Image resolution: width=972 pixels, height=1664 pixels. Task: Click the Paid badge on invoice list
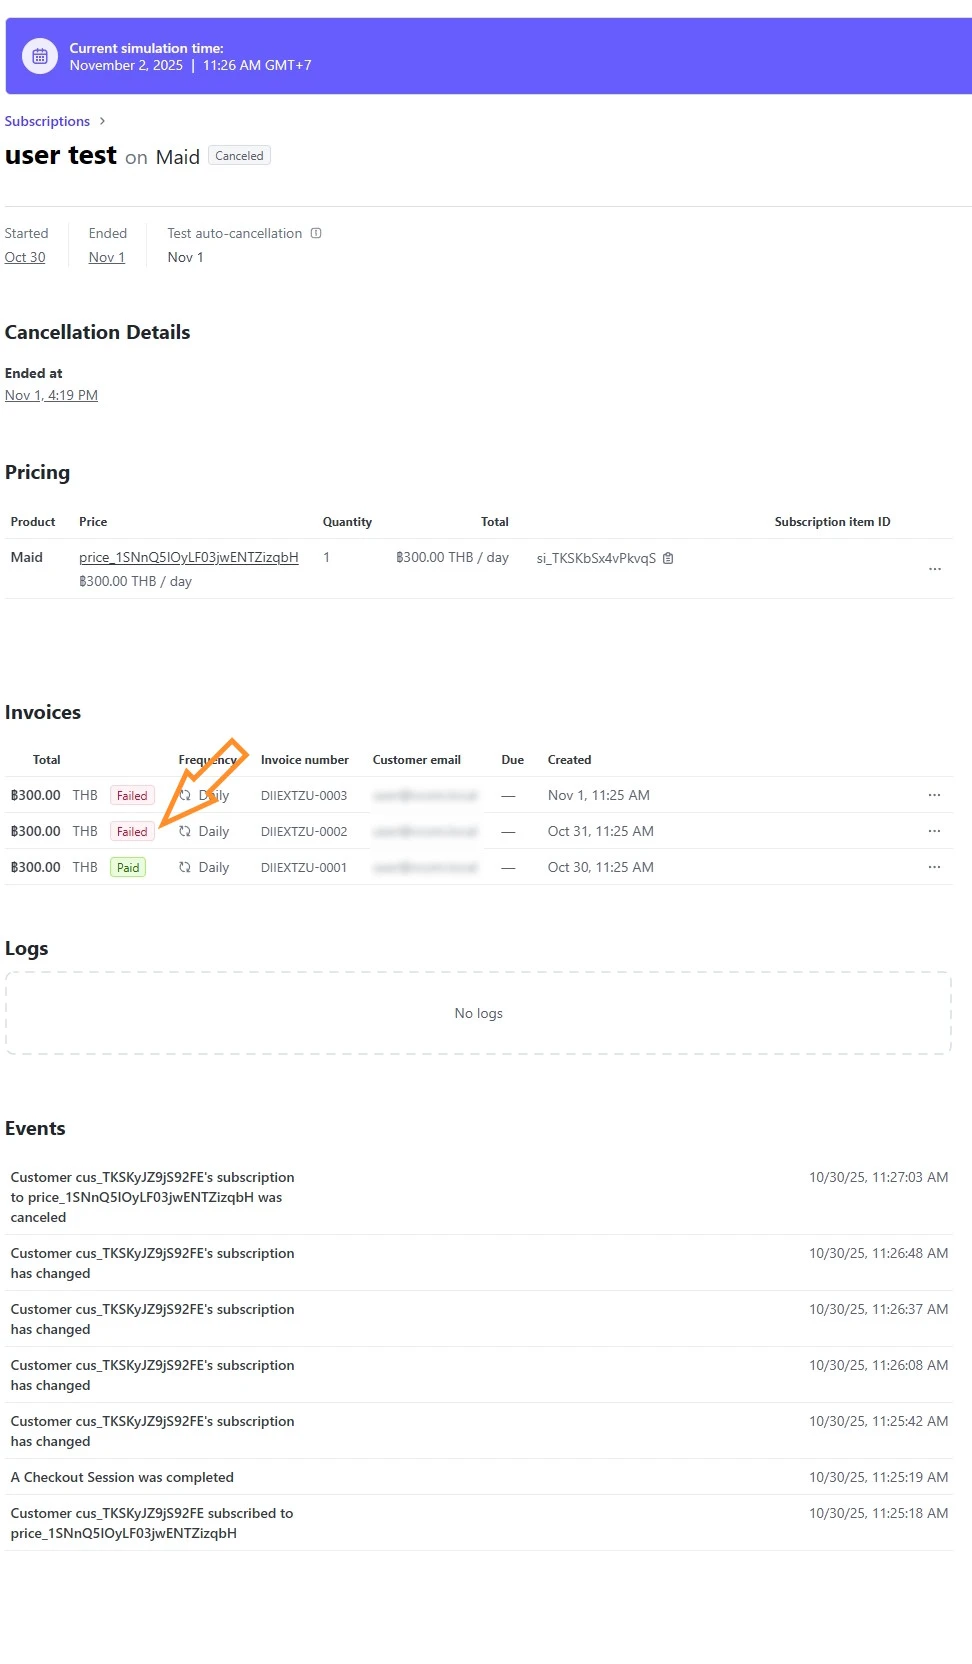click(x=128, y=867)
